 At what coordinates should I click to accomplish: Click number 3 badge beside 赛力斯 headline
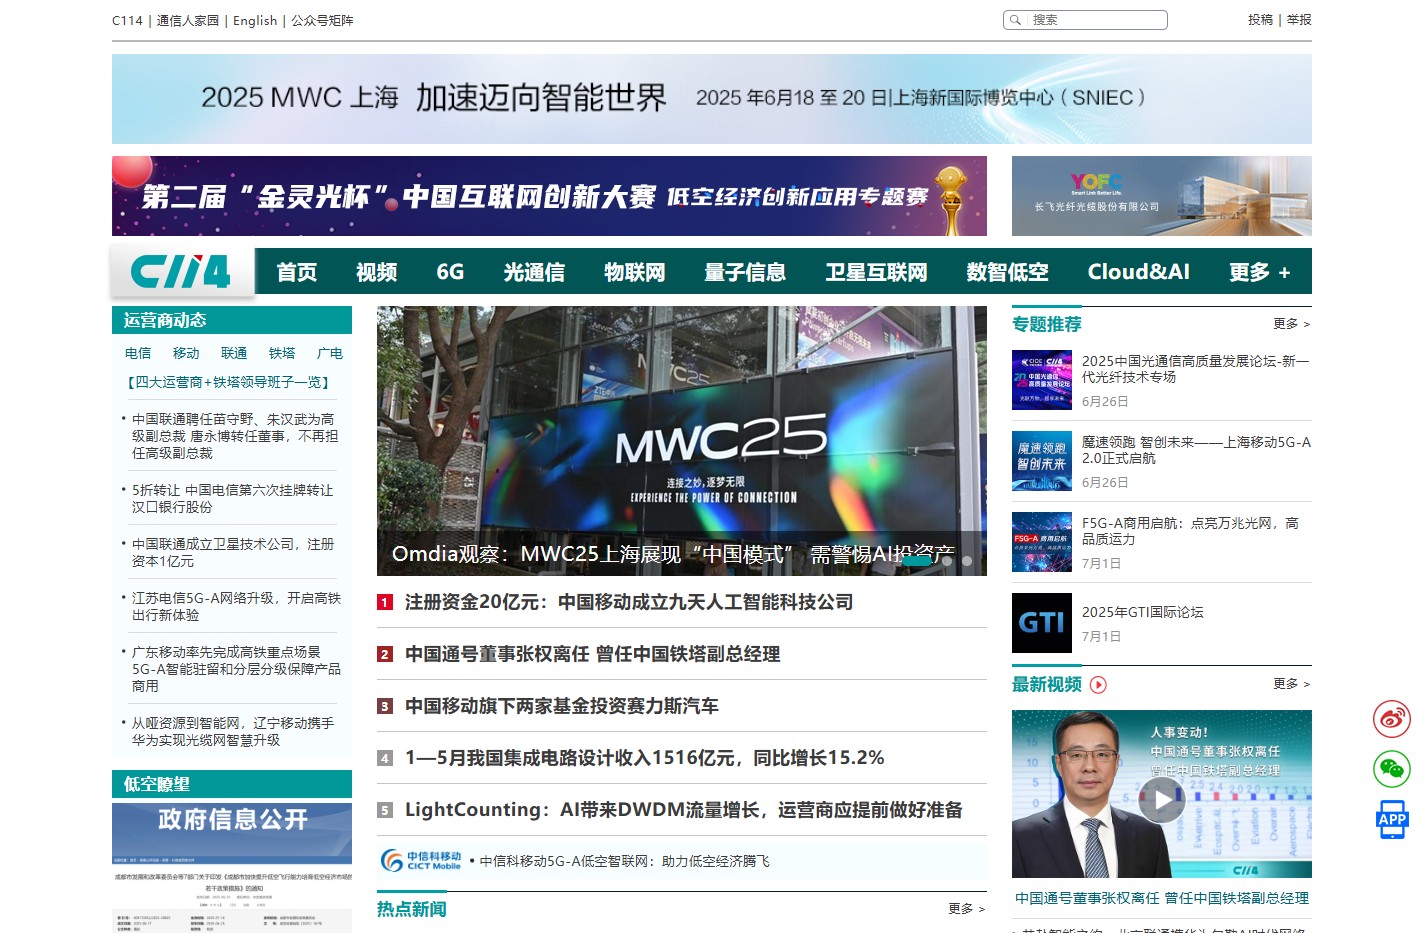coord(384,706)
